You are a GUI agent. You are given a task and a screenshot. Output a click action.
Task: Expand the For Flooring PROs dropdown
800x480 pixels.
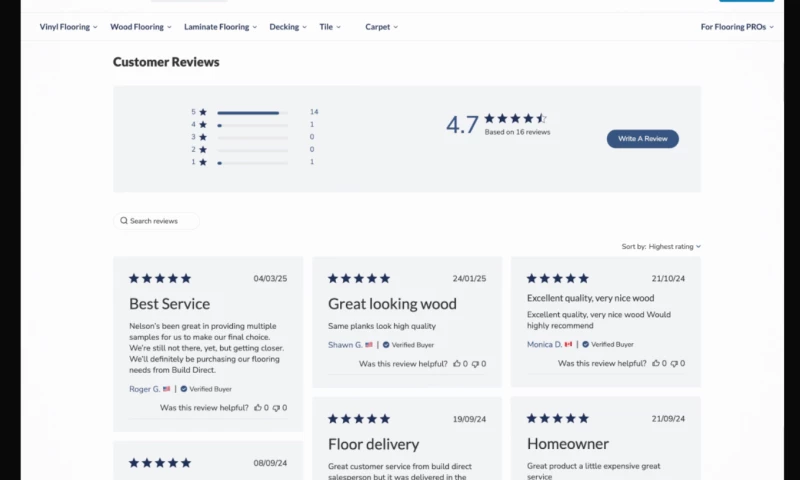tap(737, 27)
